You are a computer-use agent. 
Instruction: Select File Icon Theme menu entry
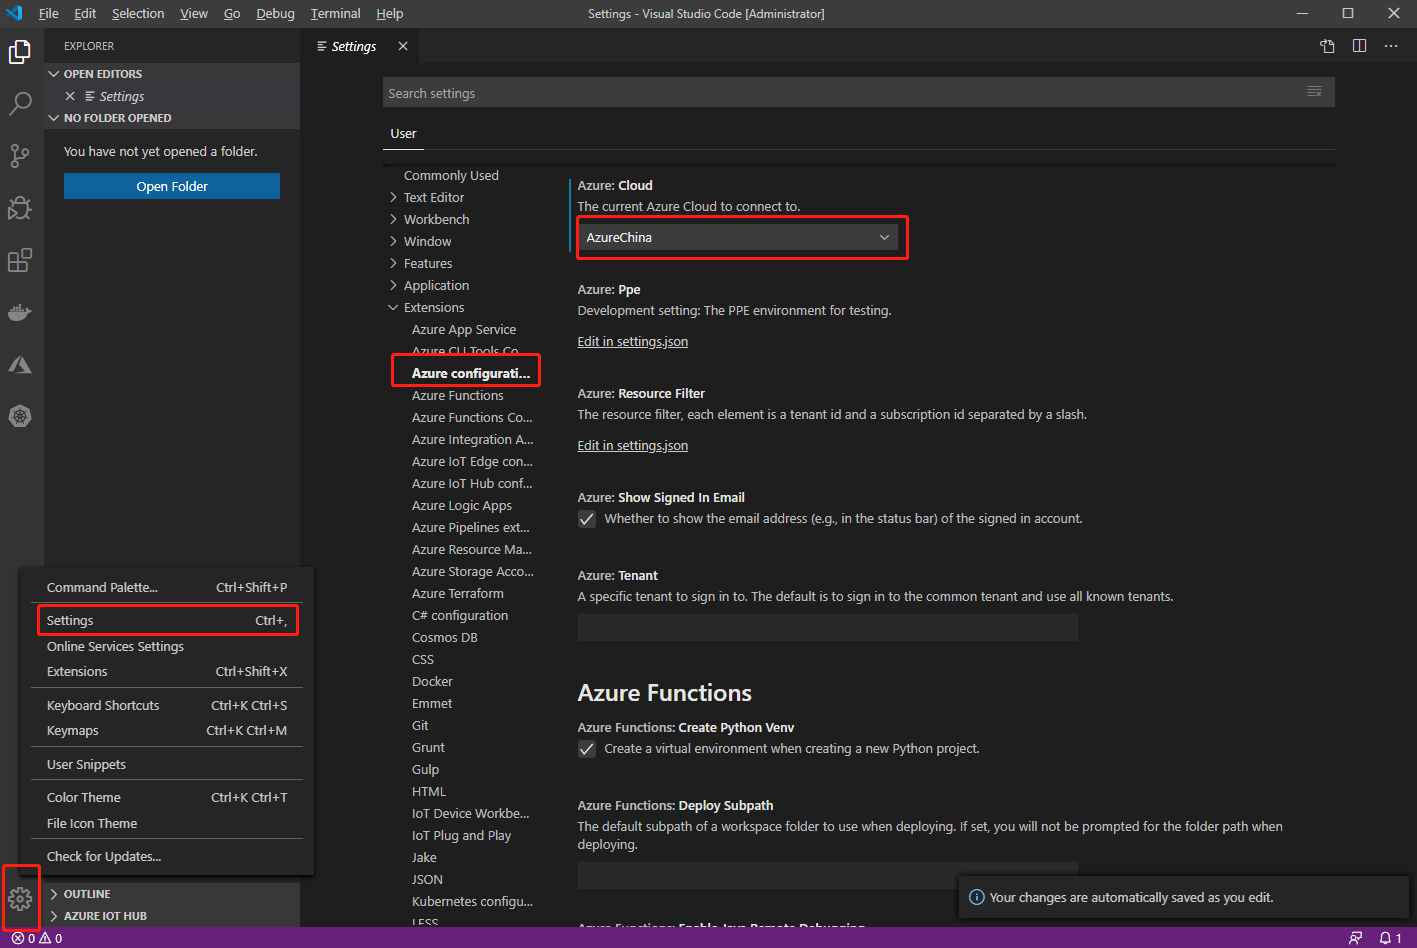(x=167, y=823)
